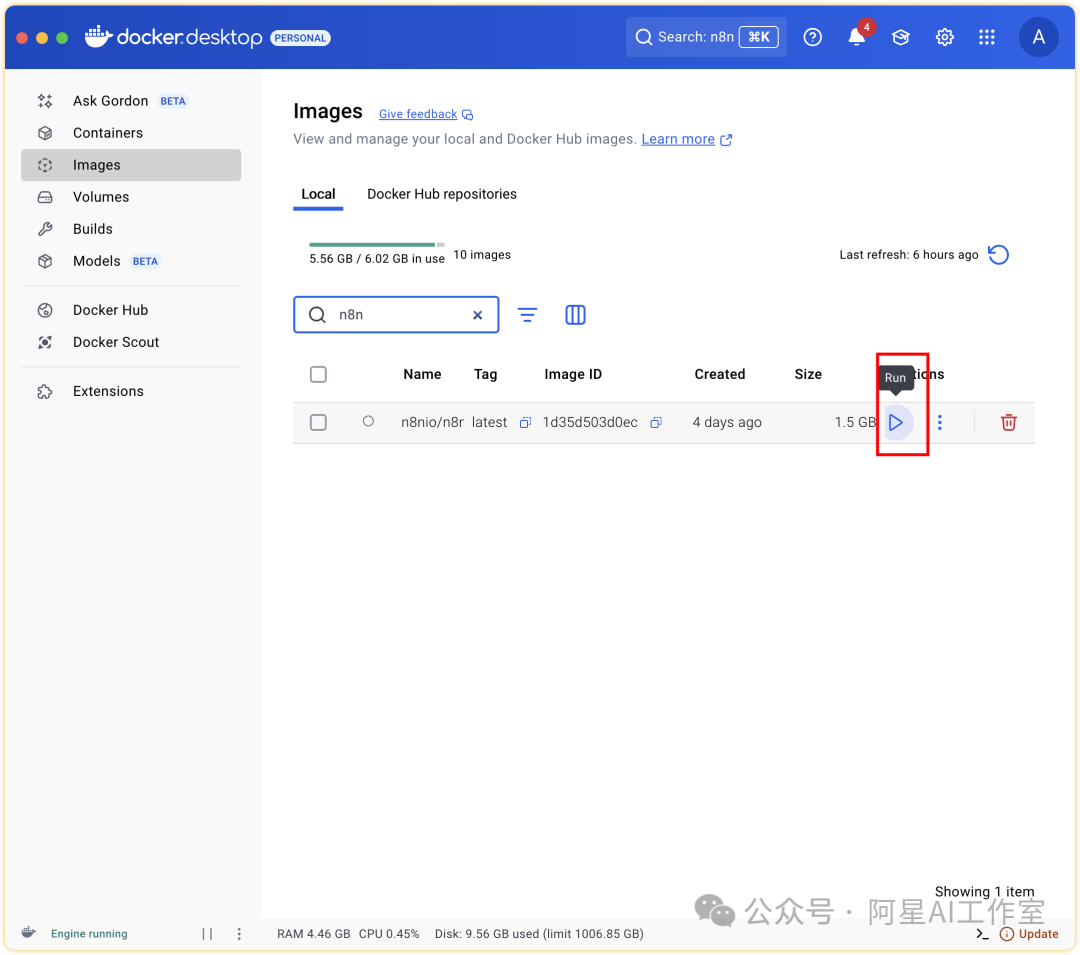Open the filter options for images
Image resolution: width=1080 pixels, height=955 pixels.
tap(528, 315)
